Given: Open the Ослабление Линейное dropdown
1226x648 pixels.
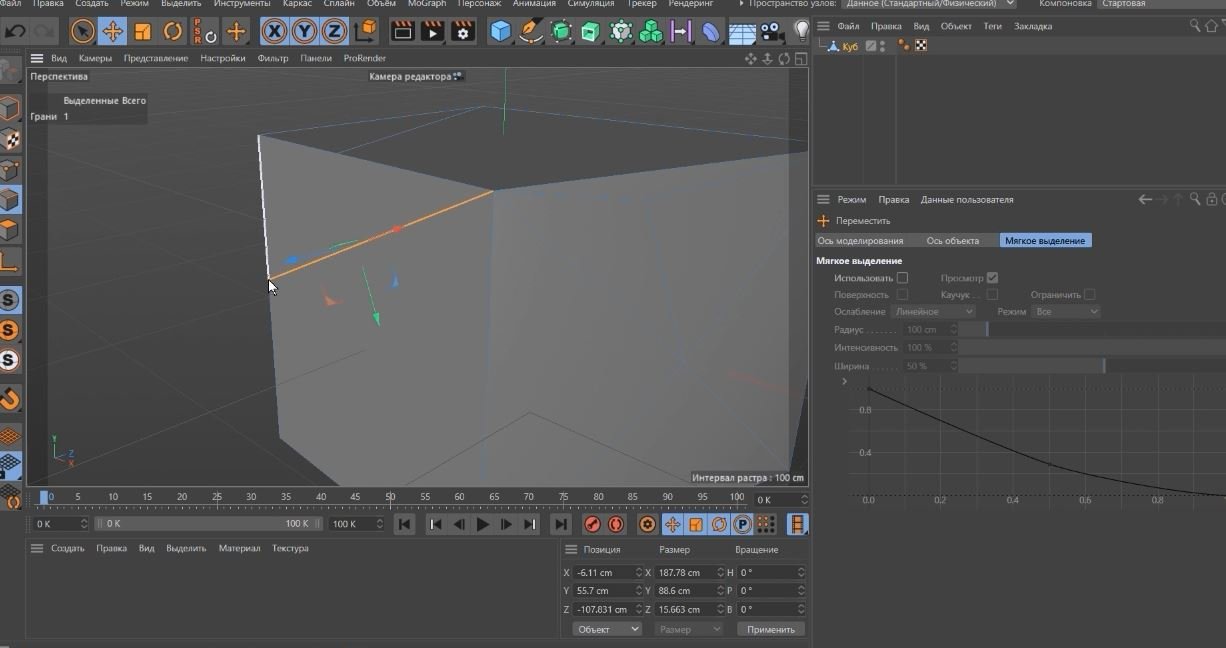Looking at the screenshot, I should (x=932, y=312).
